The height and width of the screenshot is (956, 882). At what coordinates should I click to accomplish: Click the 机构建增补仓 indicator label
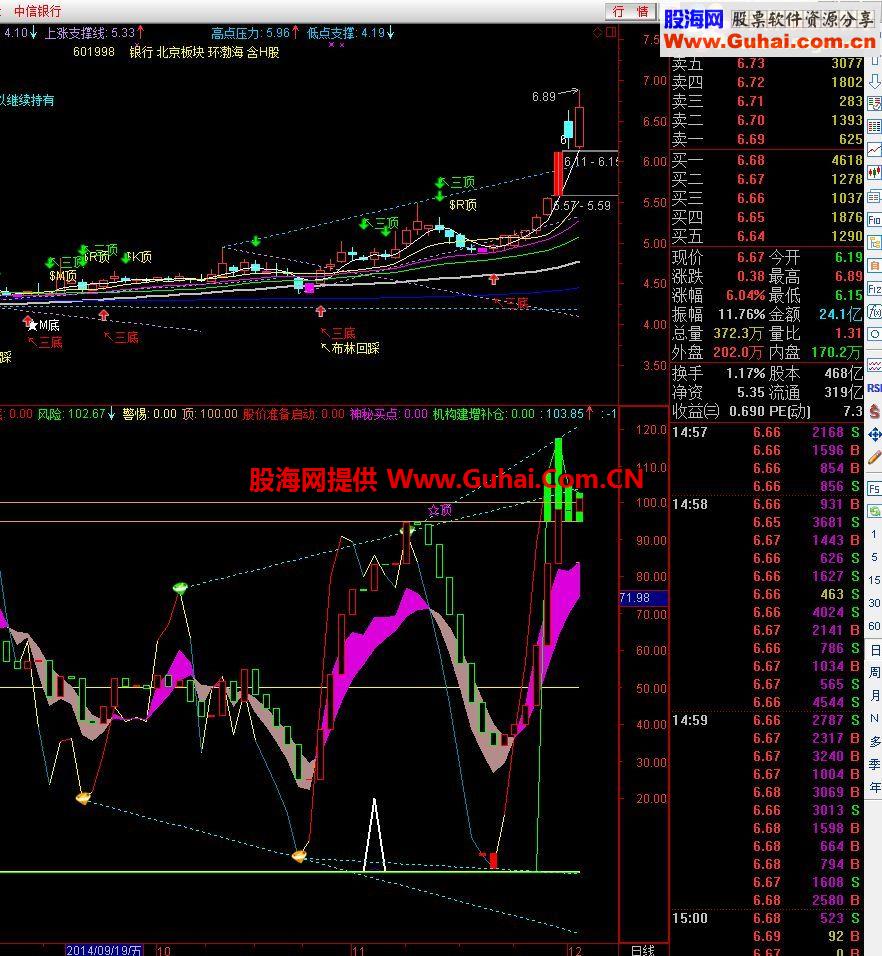[x=469, y=414]
